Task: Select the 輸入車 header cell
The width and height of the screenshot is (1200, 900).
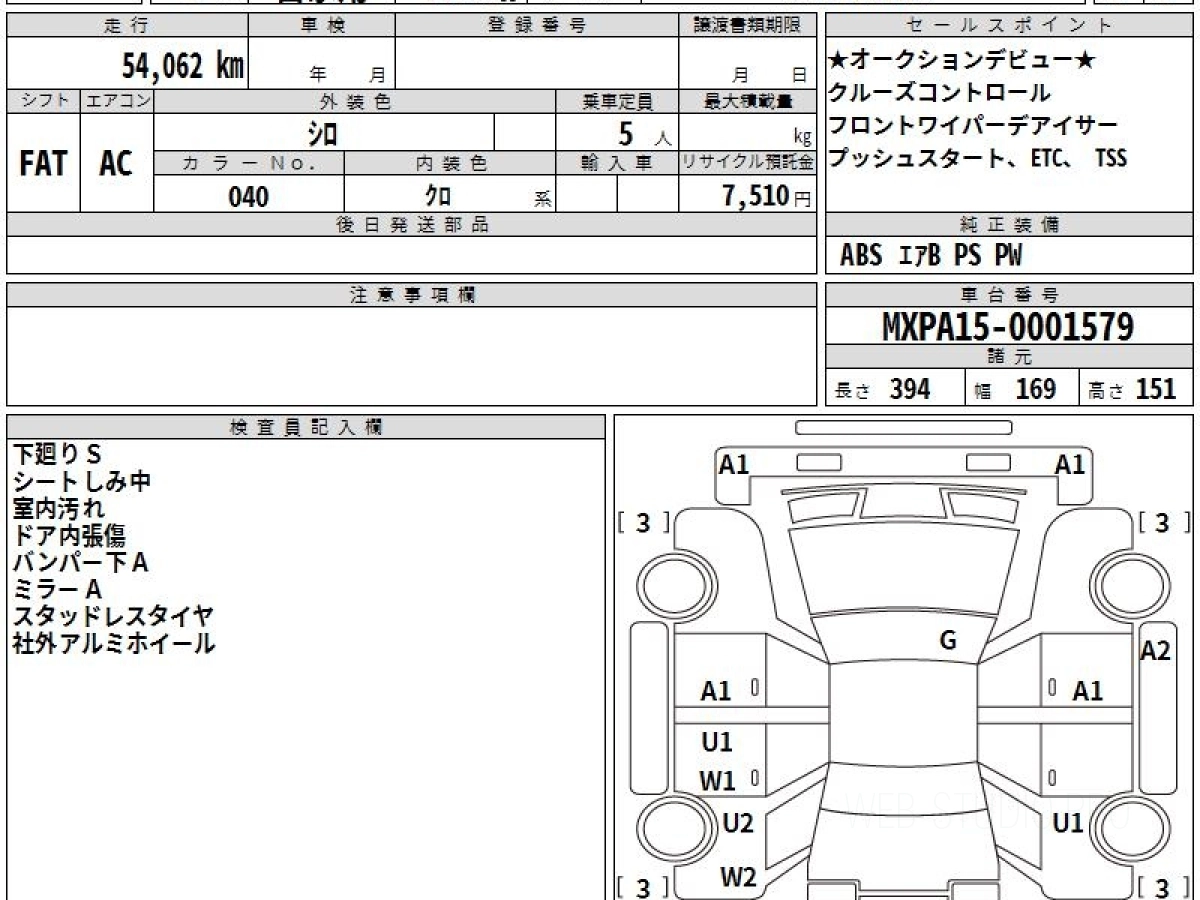Action: tap(617, 164)
